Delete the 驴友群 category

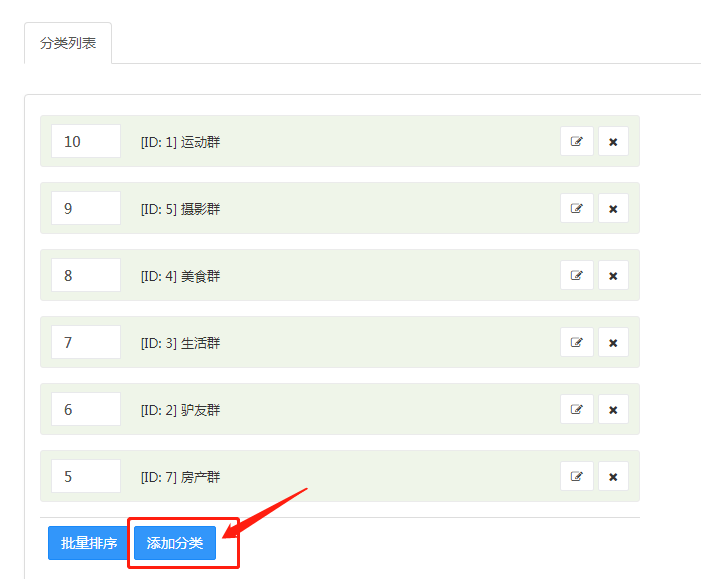[613, 410]
